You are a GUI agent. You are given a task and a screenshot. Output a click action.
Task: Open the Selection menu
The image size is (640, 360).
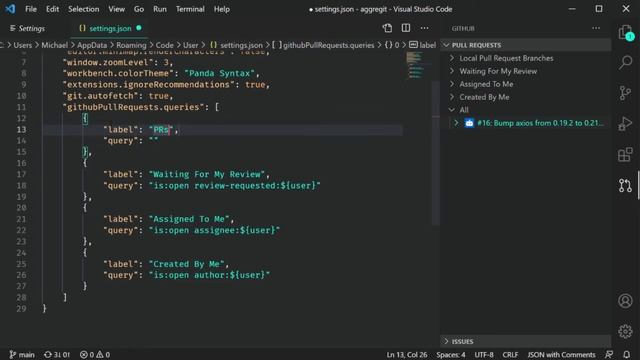tap(84, 9)
